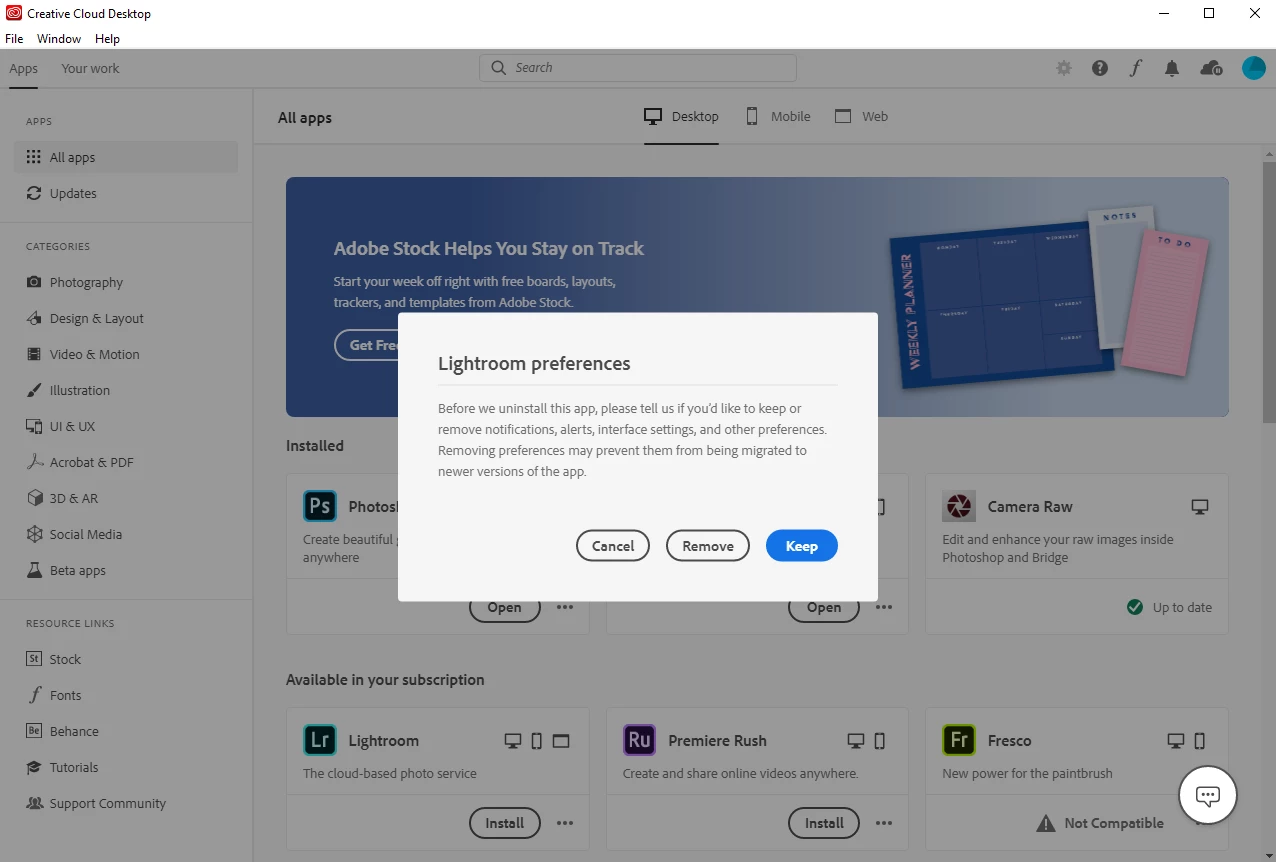Install Premiere Rush

coord(824,823)
